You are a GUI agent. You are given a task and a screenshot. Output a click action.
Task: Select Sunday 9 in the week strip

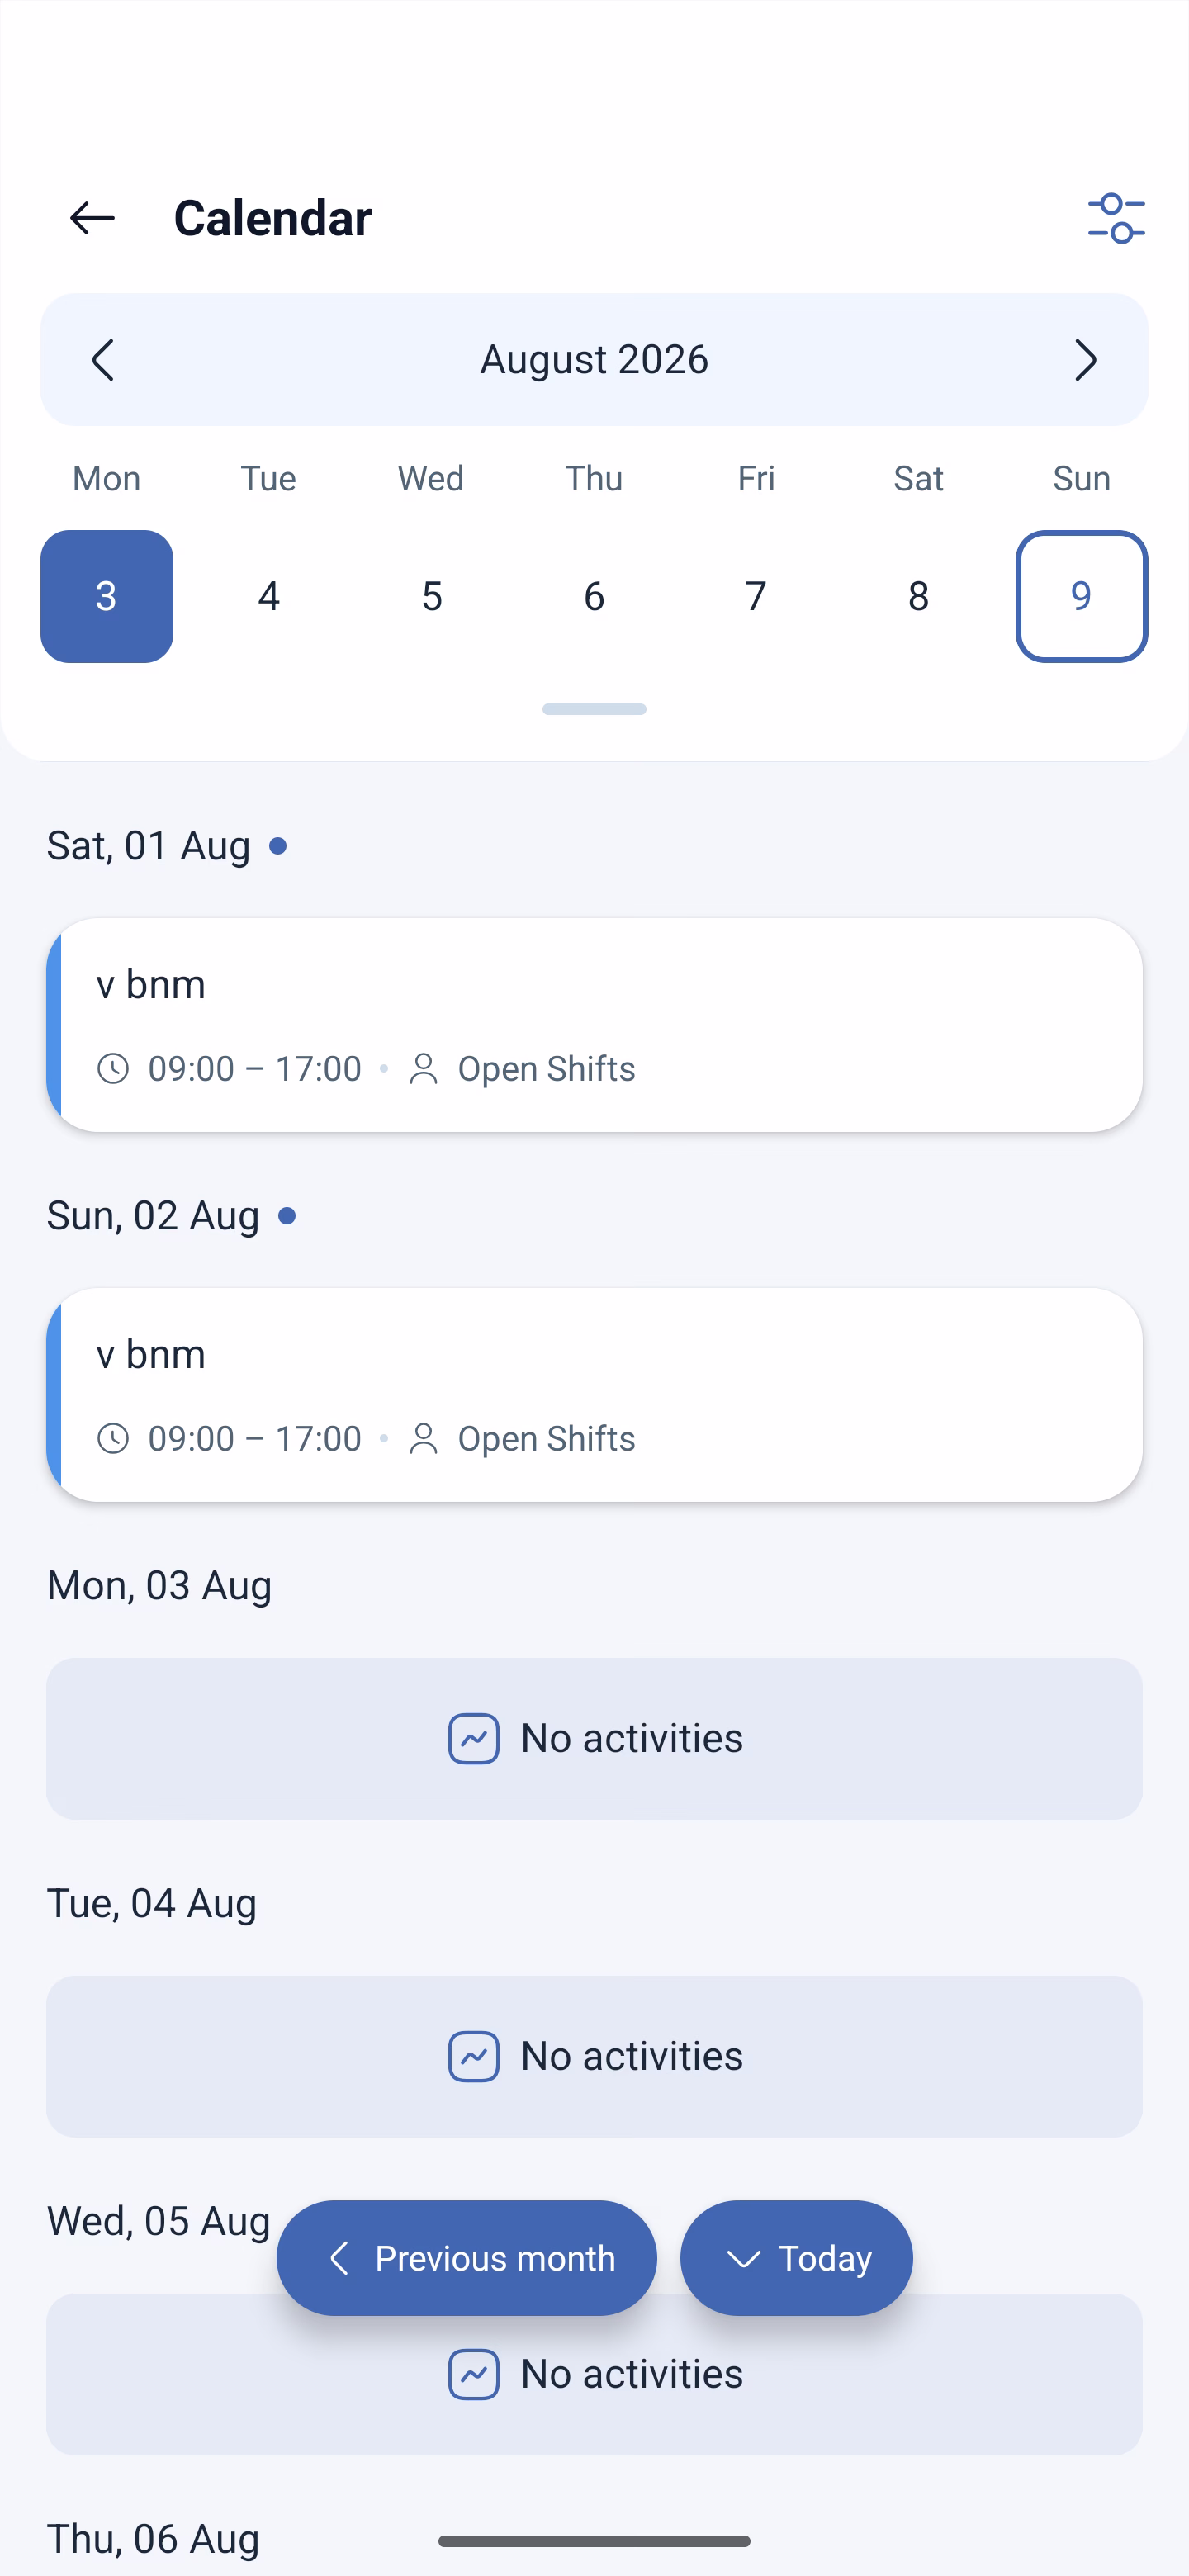tap(1081, 596)
